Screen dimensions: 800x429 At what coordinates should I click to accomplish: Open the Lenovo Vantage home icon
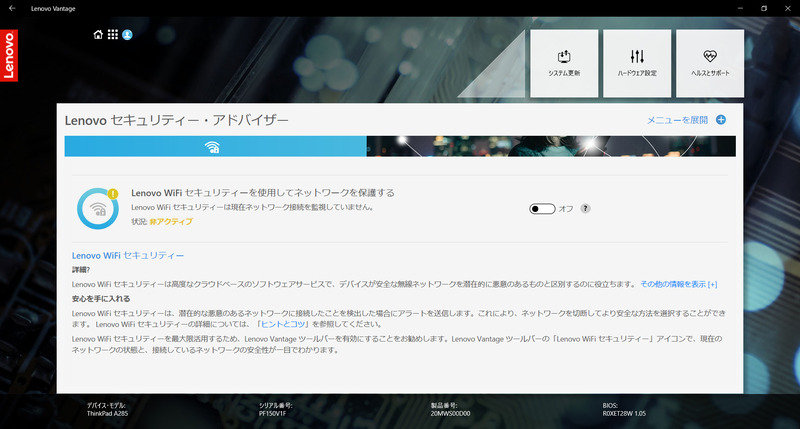98,35
